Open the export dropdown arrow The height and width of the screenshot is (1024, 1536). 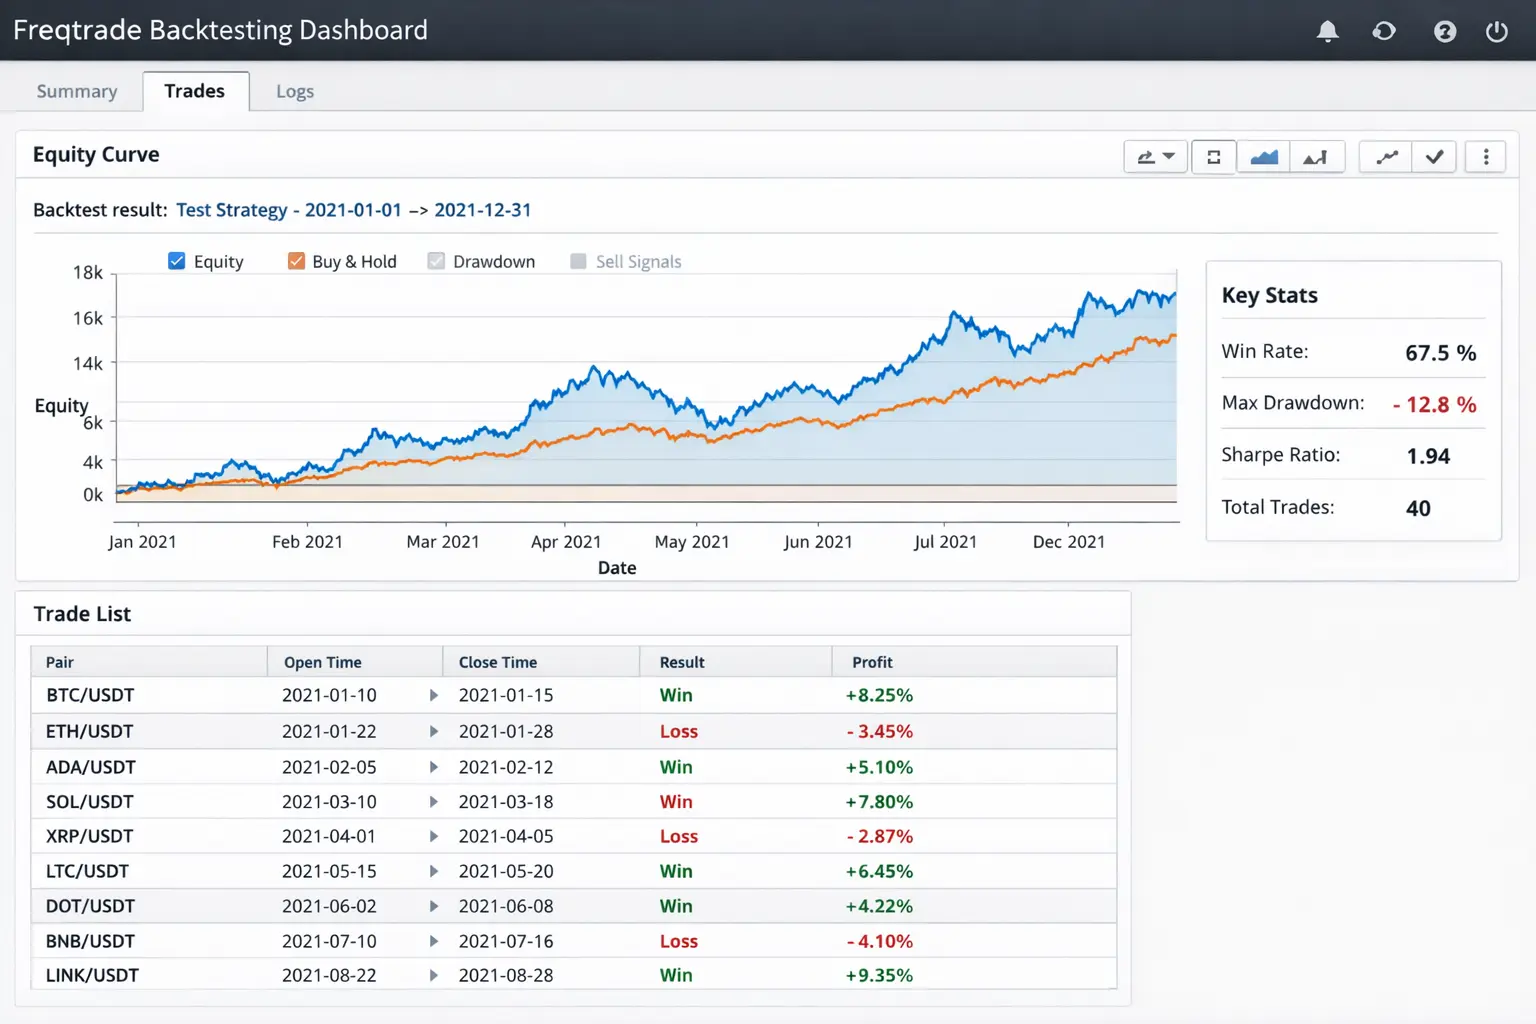[1169, 157]
